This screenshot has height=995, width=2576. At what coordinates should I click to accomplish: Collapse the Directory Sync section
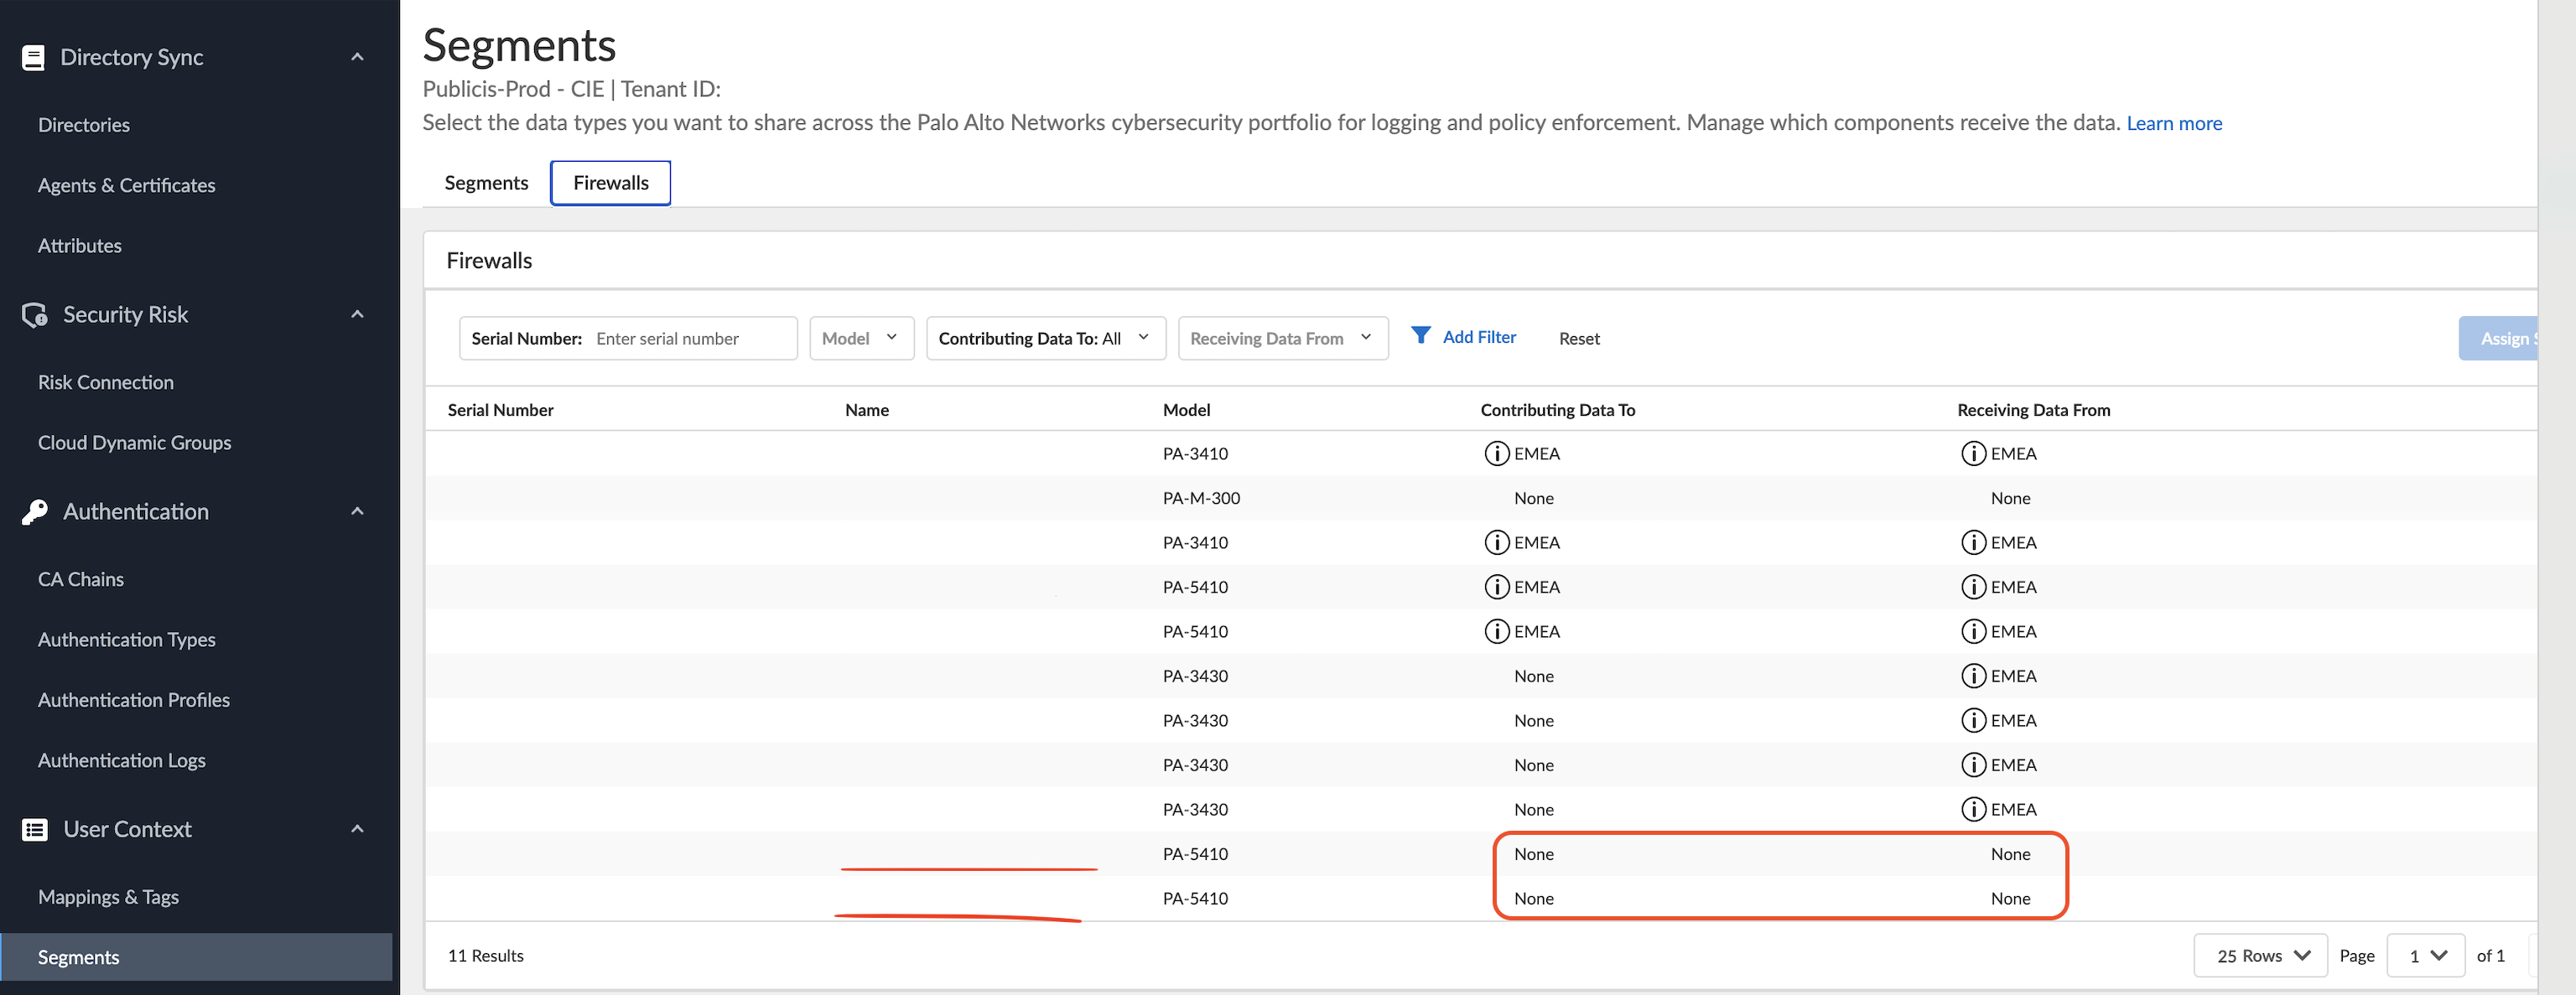click(x=357, y=58)
